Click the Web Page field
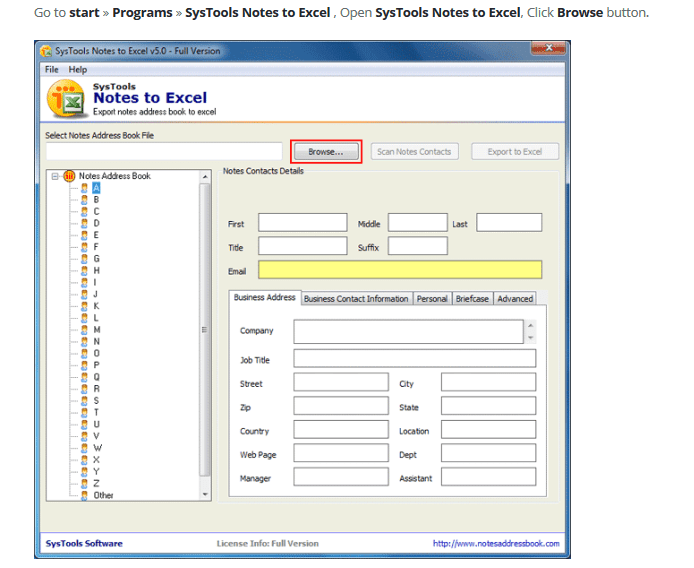 341,453
